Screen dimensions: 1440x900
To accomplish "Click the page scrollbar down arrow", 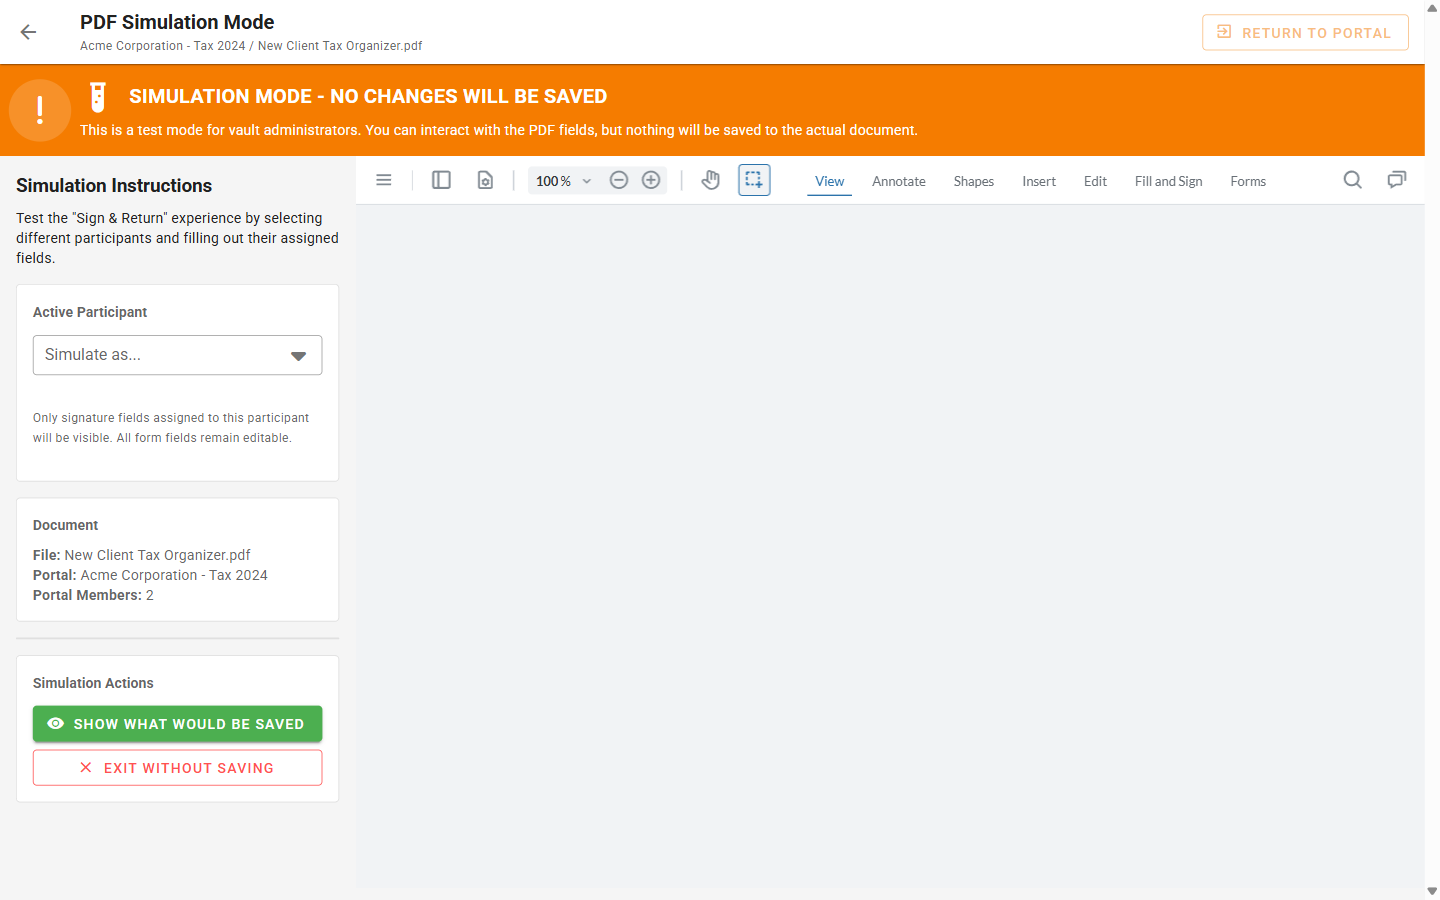I will (1432, 890).
